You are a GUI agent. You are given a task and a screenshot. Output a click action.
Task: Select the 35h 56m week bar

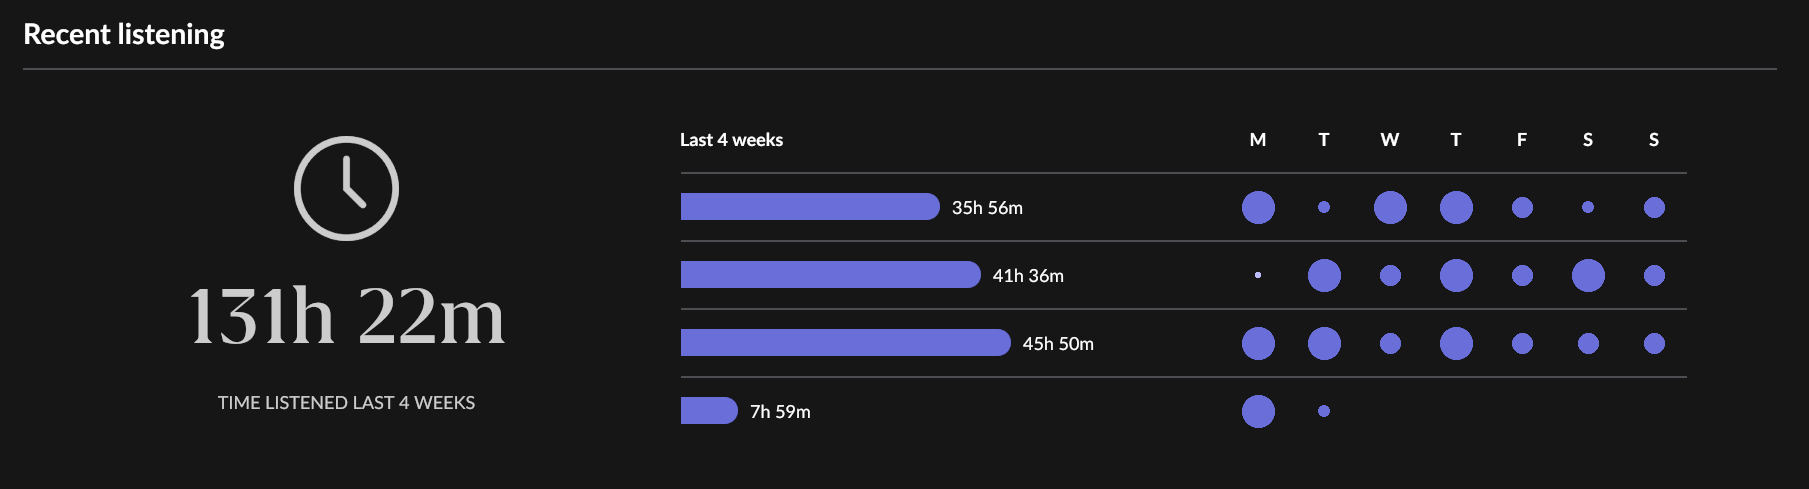pyautogui.click(x=809, y=207)
